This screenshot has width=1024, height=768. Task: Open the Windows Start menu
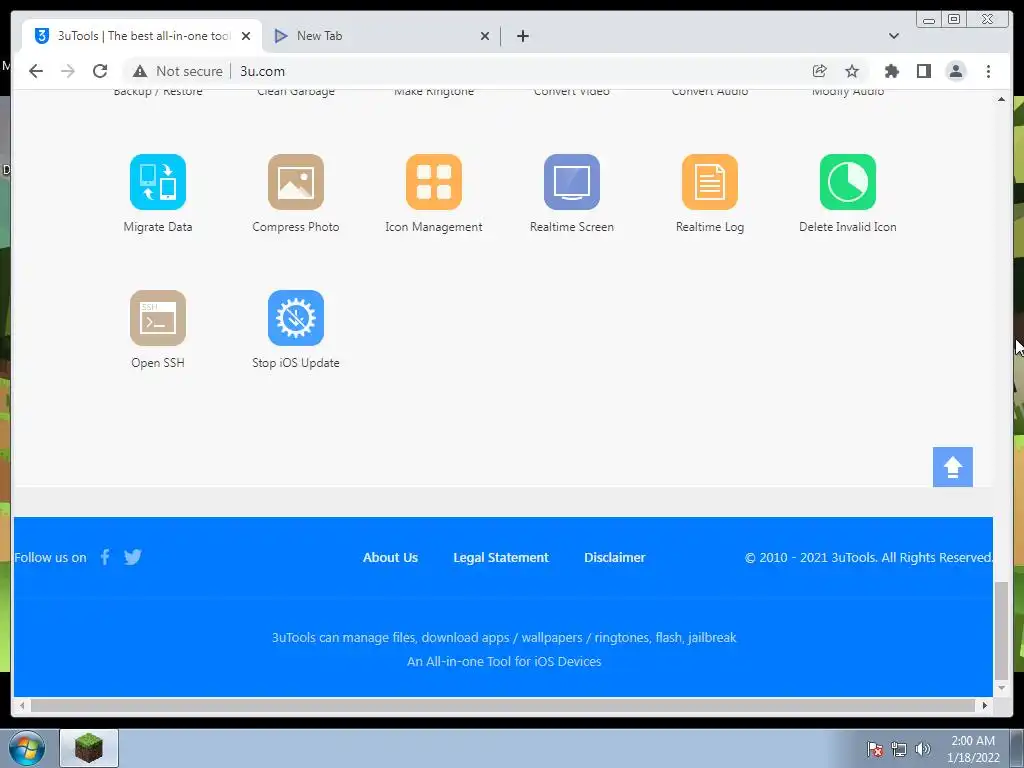pos(27,748)
